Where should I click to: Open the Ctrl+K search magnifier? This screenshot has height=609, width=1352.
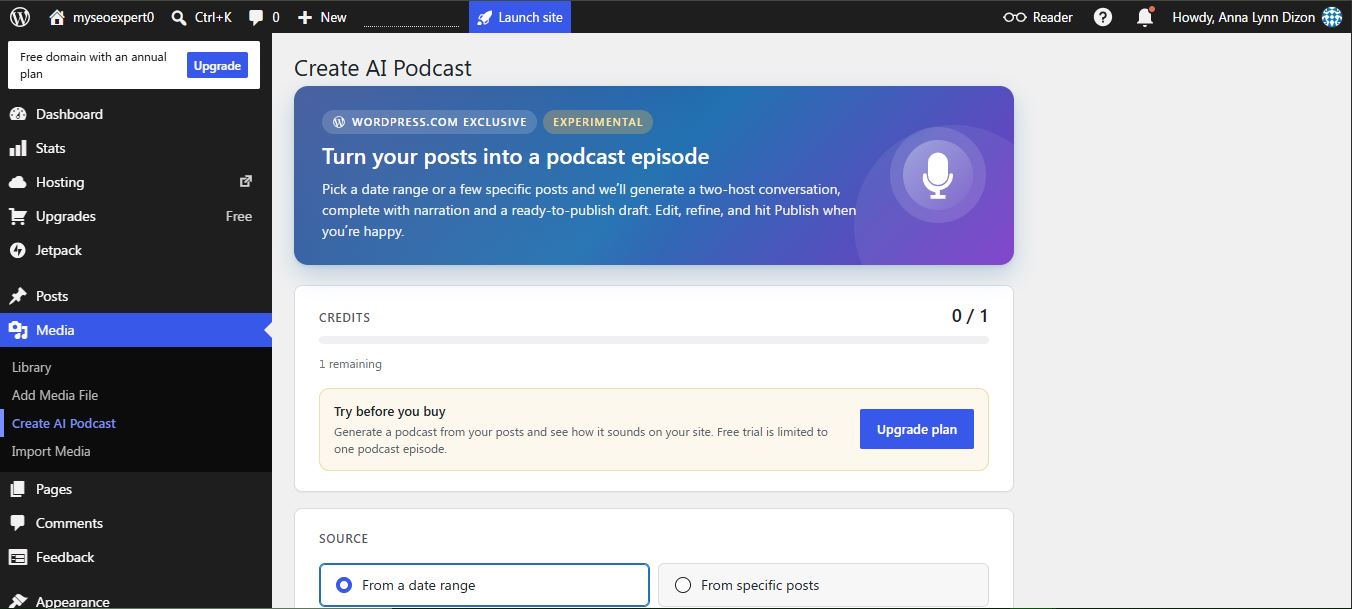click(179, 17)
